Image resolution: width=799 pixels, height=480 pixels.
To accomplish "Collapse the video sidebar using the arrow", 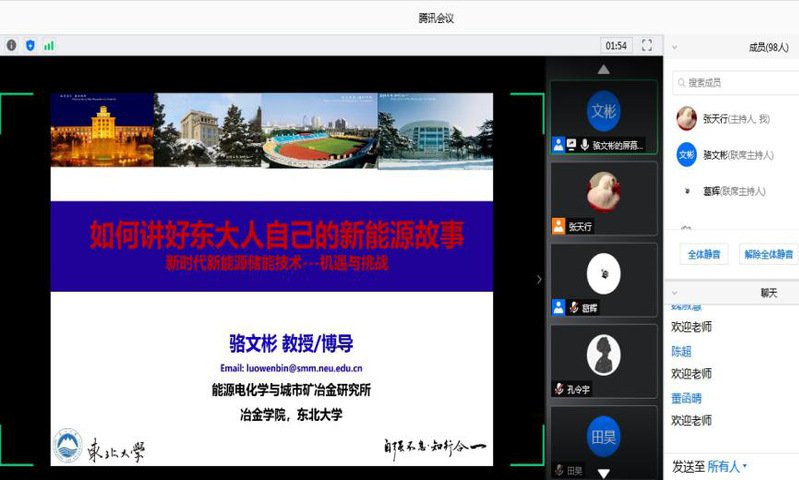I will click(x=539, y=279).
